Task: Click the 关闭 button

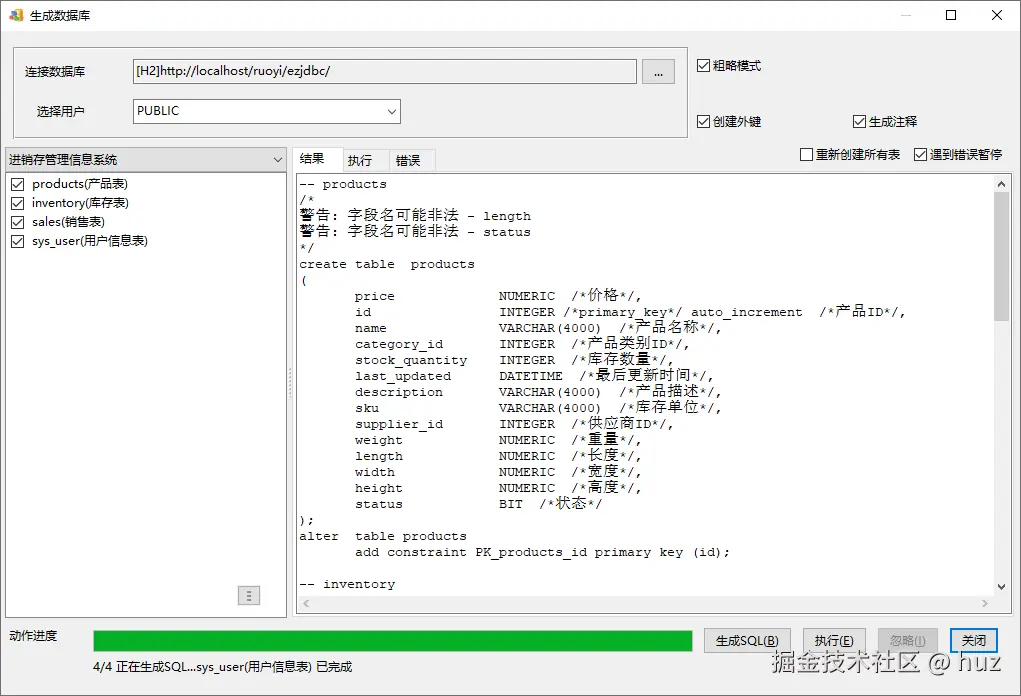Action: coord(973,641)
